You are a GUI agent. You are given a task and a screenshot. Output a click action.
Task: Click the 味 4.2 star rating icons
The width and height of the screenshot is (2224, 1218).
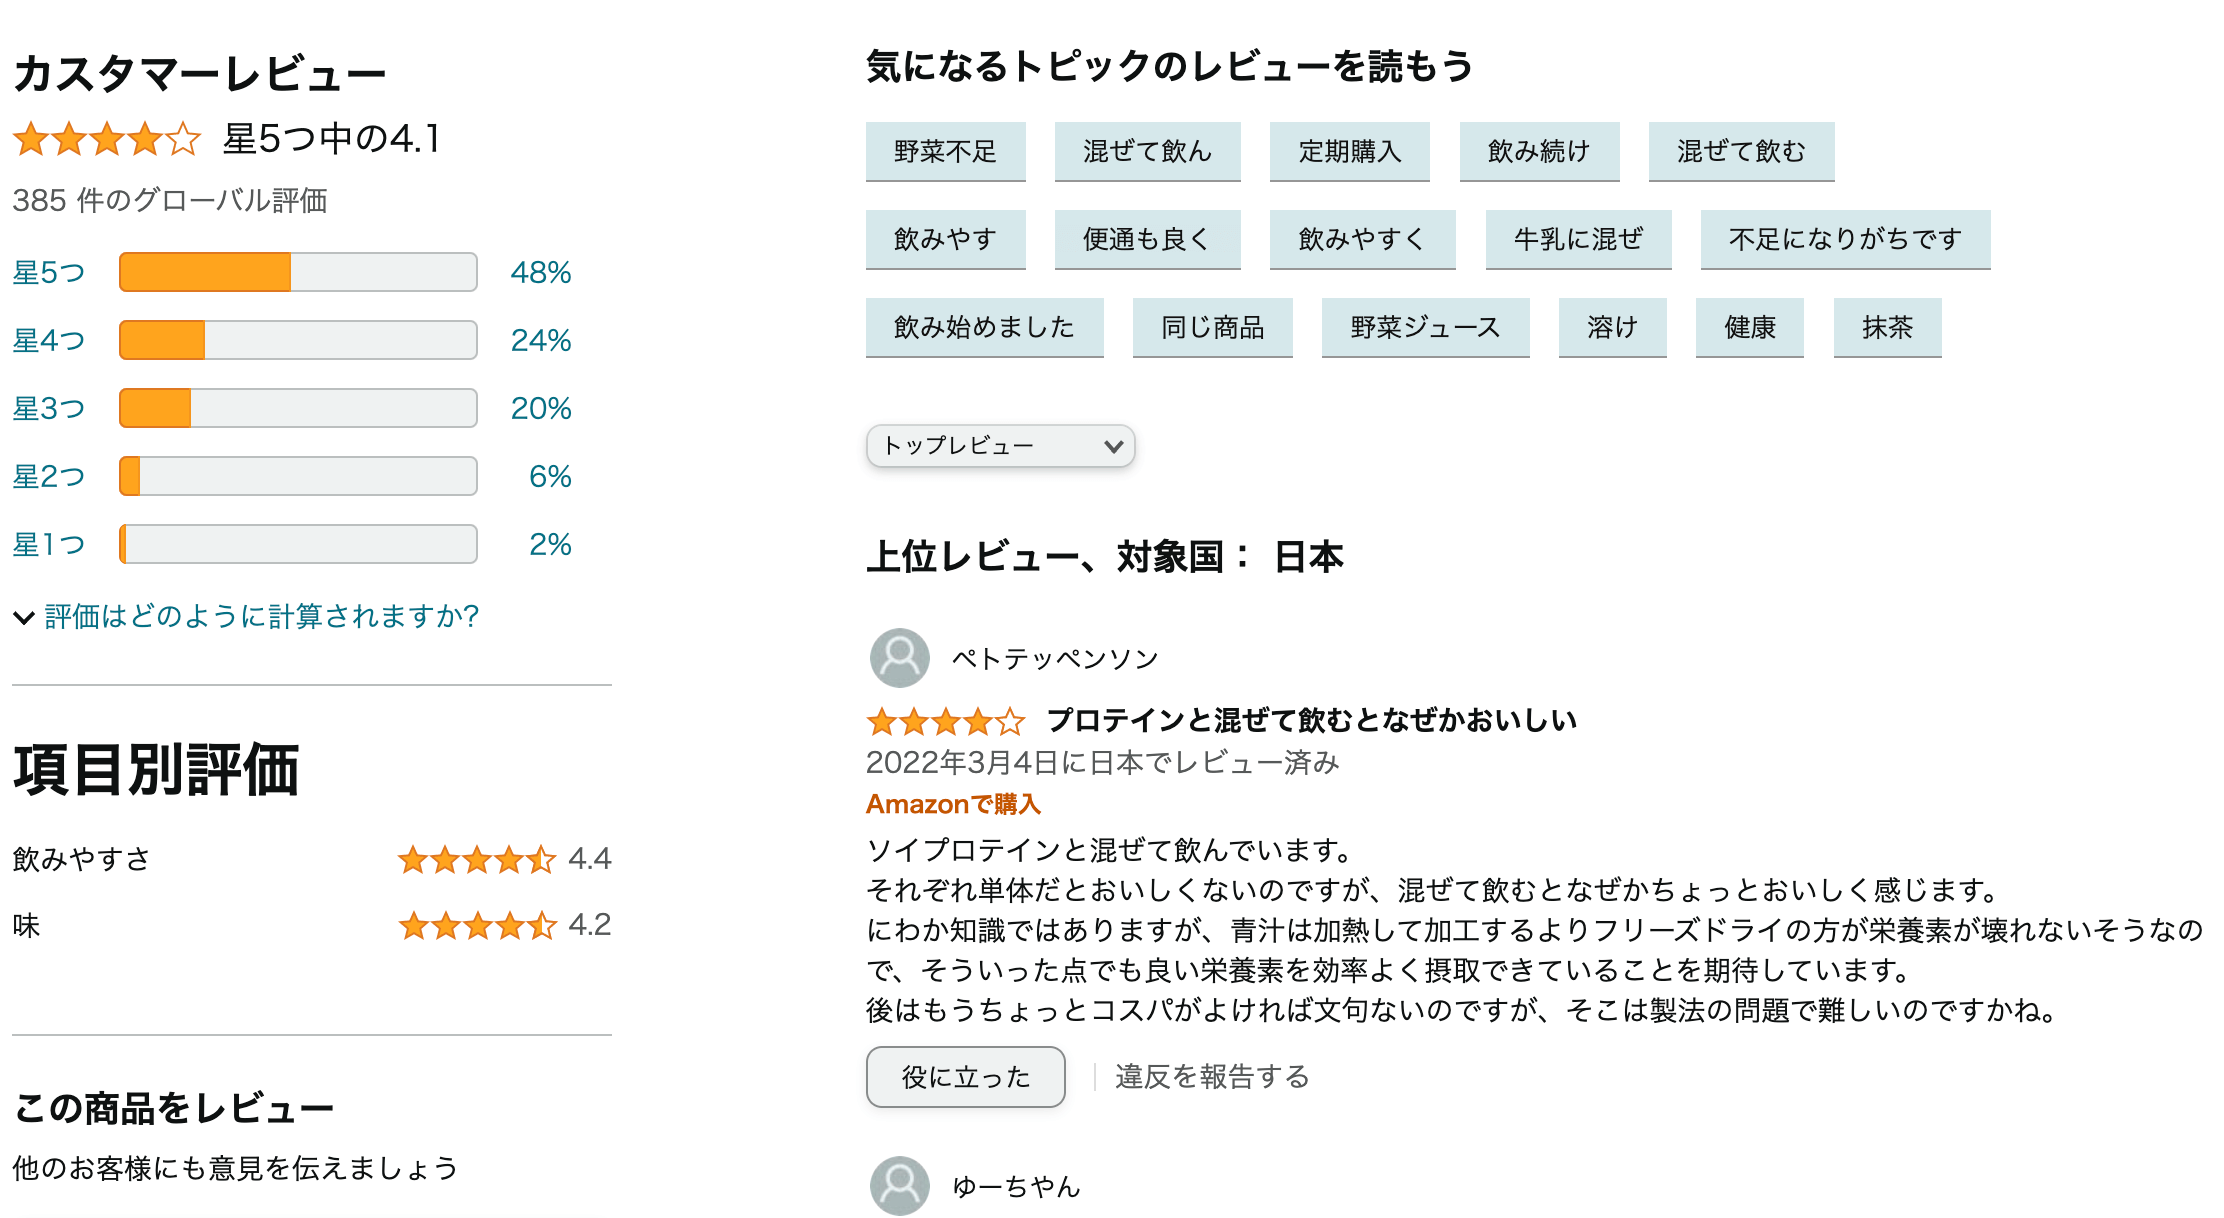click(476, 925)
